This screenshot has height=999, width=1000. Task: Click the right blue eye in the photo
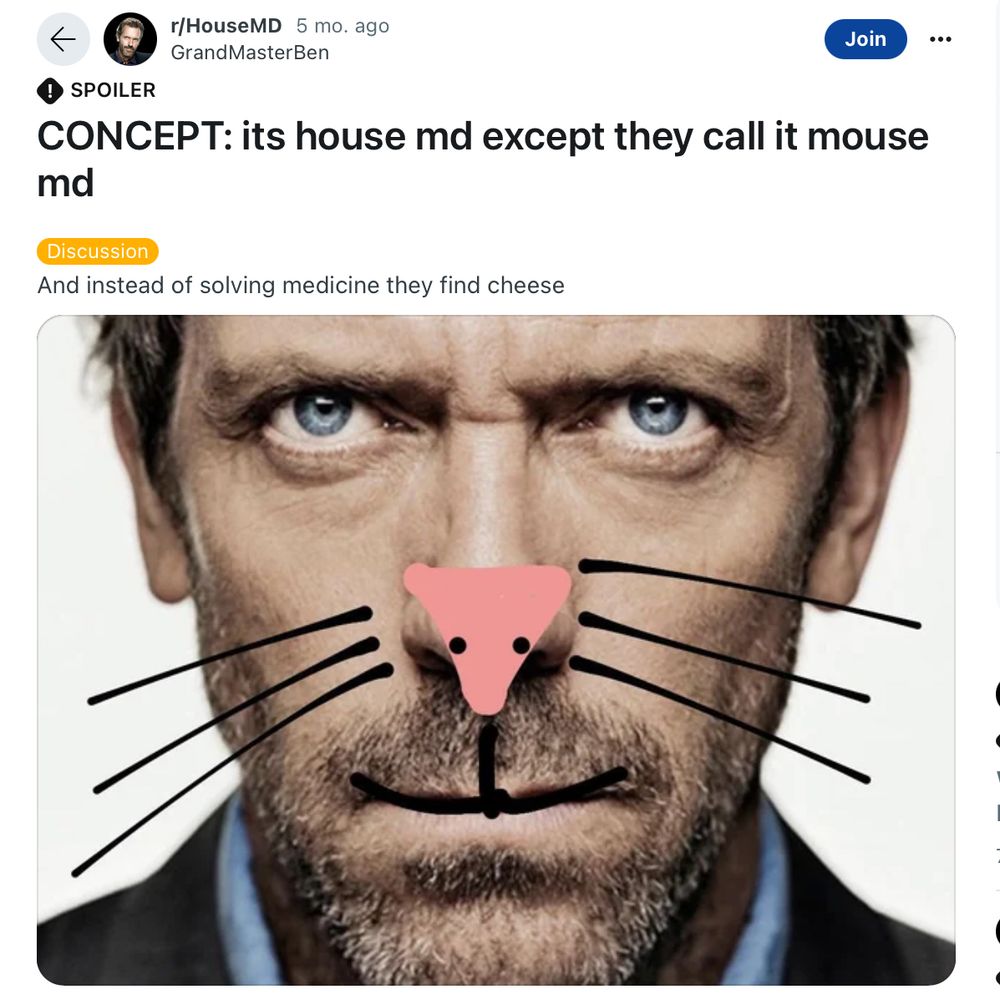tap(657, 412)
